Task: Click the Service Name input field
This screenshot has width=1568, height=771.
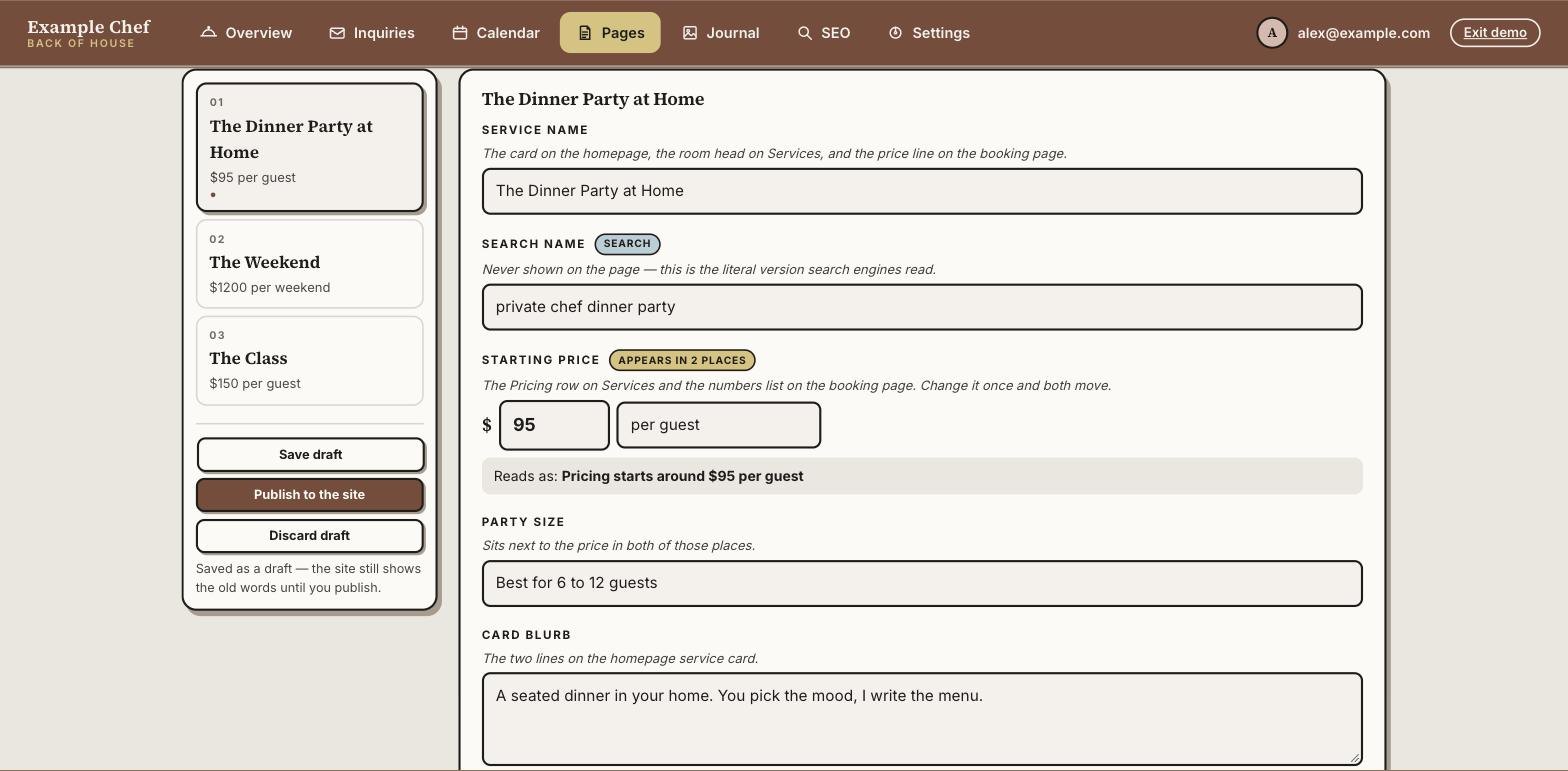Action: (922, 191)
